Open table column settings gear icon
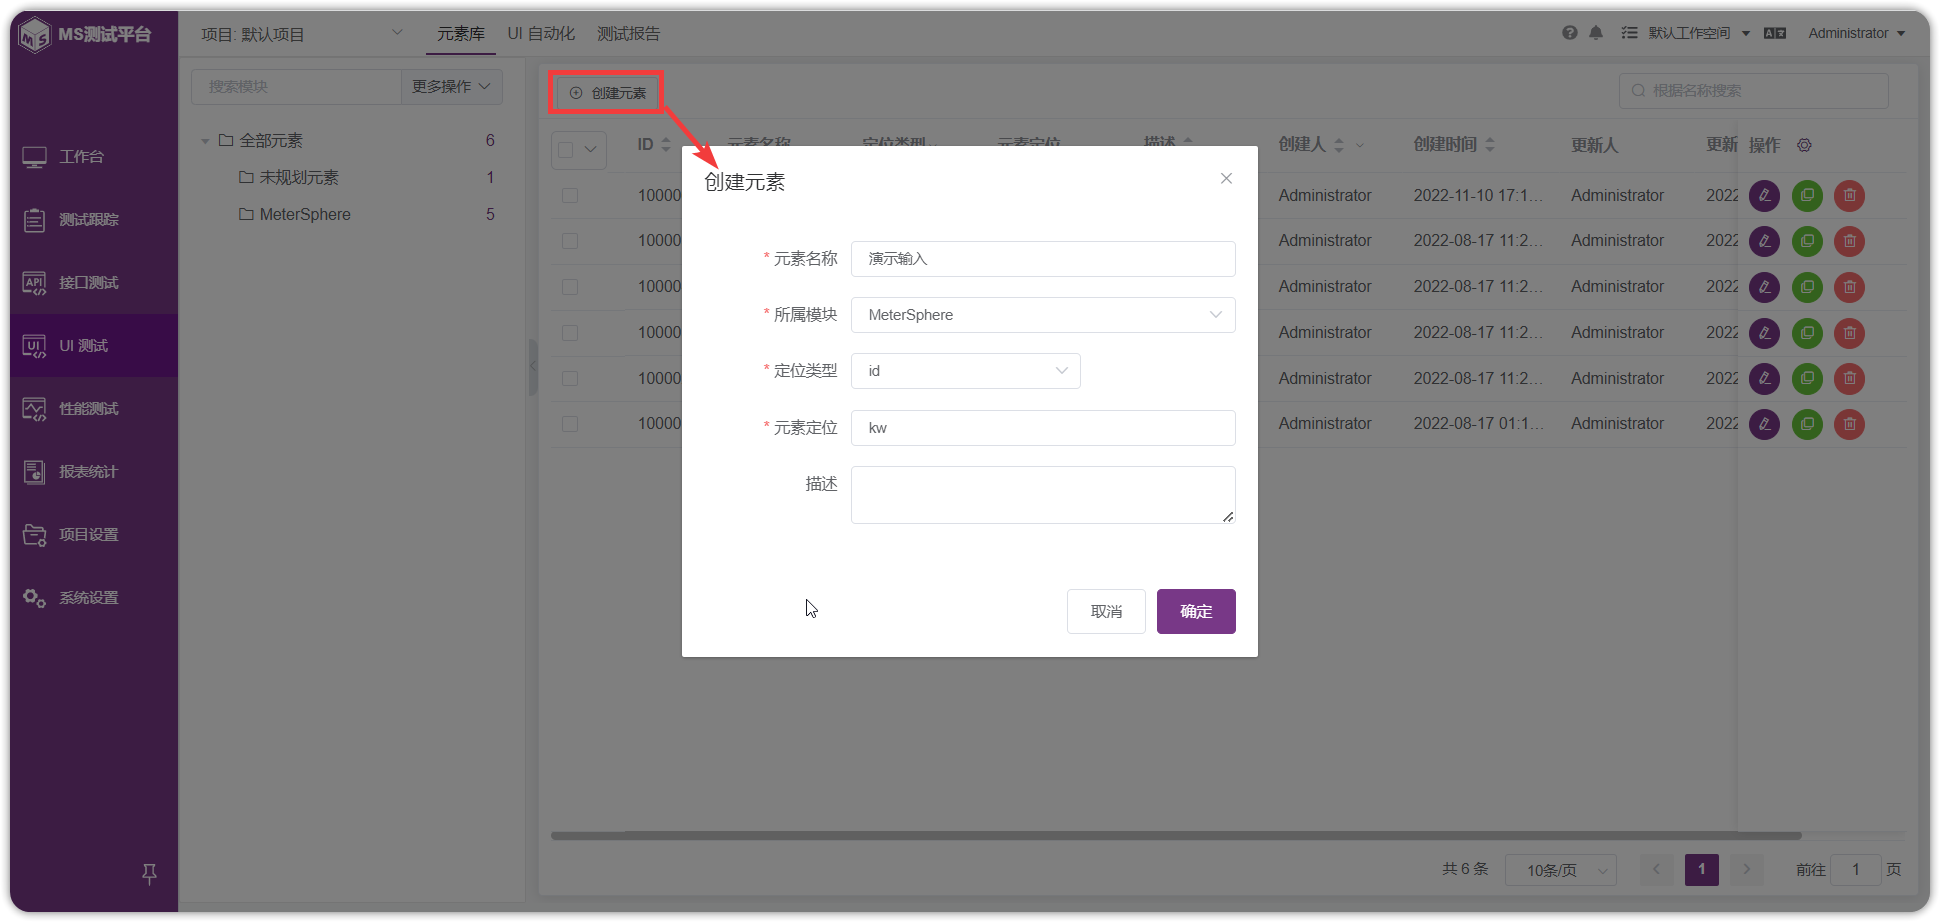The height and width of the screenshot is (922, 1940). click(1804, 145)
